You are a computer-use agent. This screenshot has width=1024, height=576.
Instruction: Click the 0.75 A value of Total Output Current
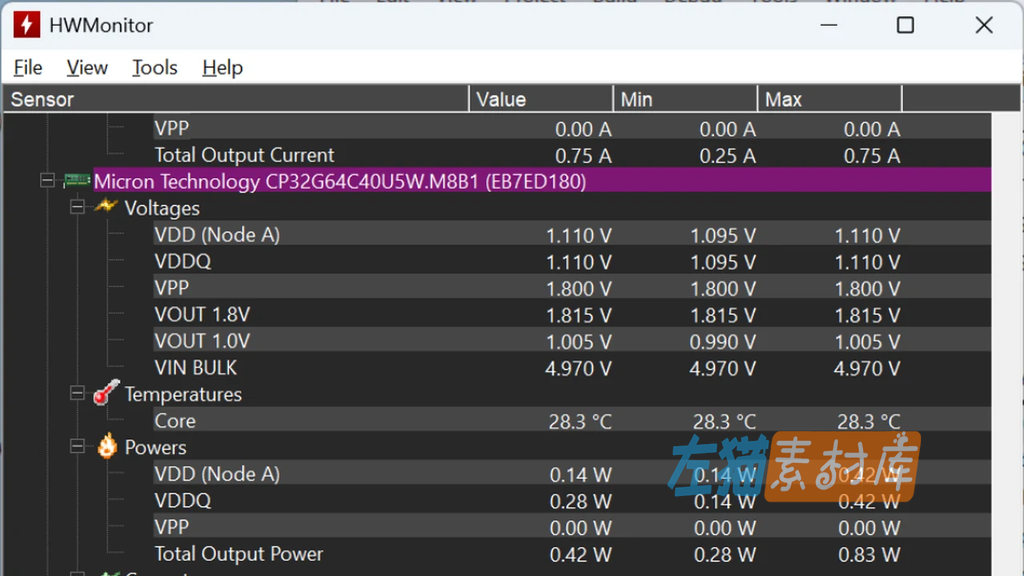(583, 156)
